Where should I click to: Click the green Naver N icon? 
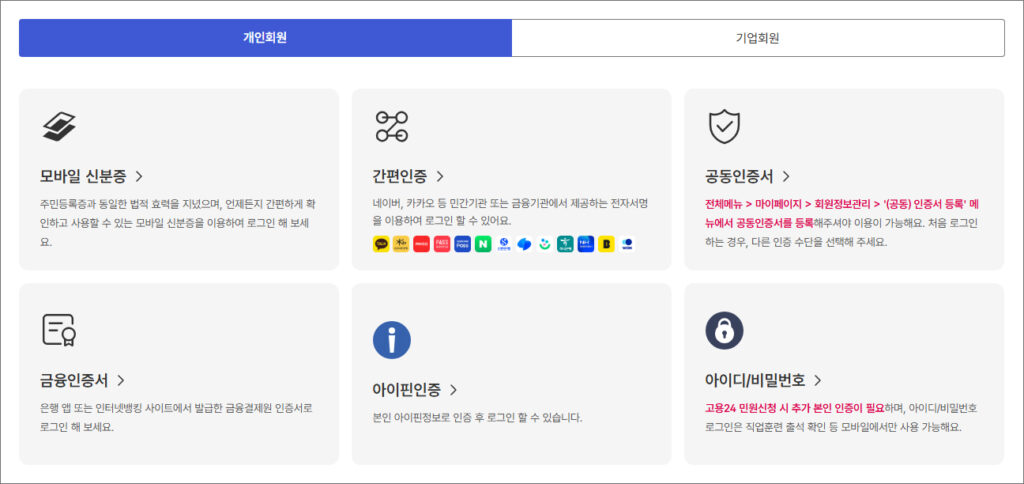coord(483,244)
